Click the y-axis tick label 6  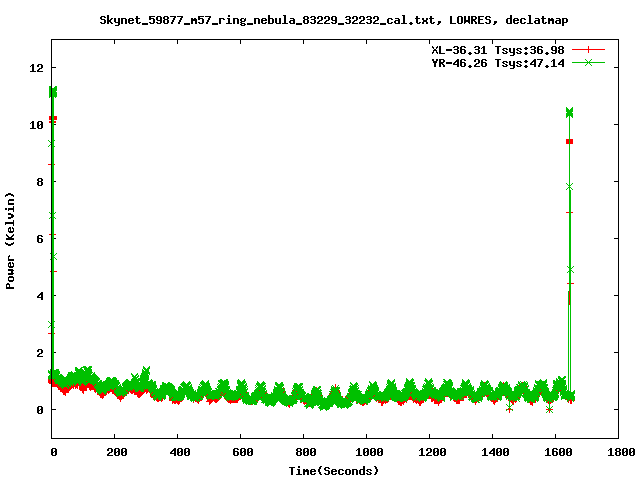40,239
